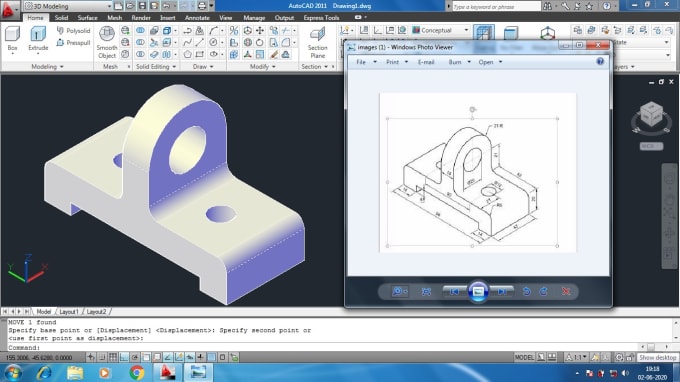Click the Plot printer icon
The width and height of the screenshot is (680, 382).
tap(202, 6)
